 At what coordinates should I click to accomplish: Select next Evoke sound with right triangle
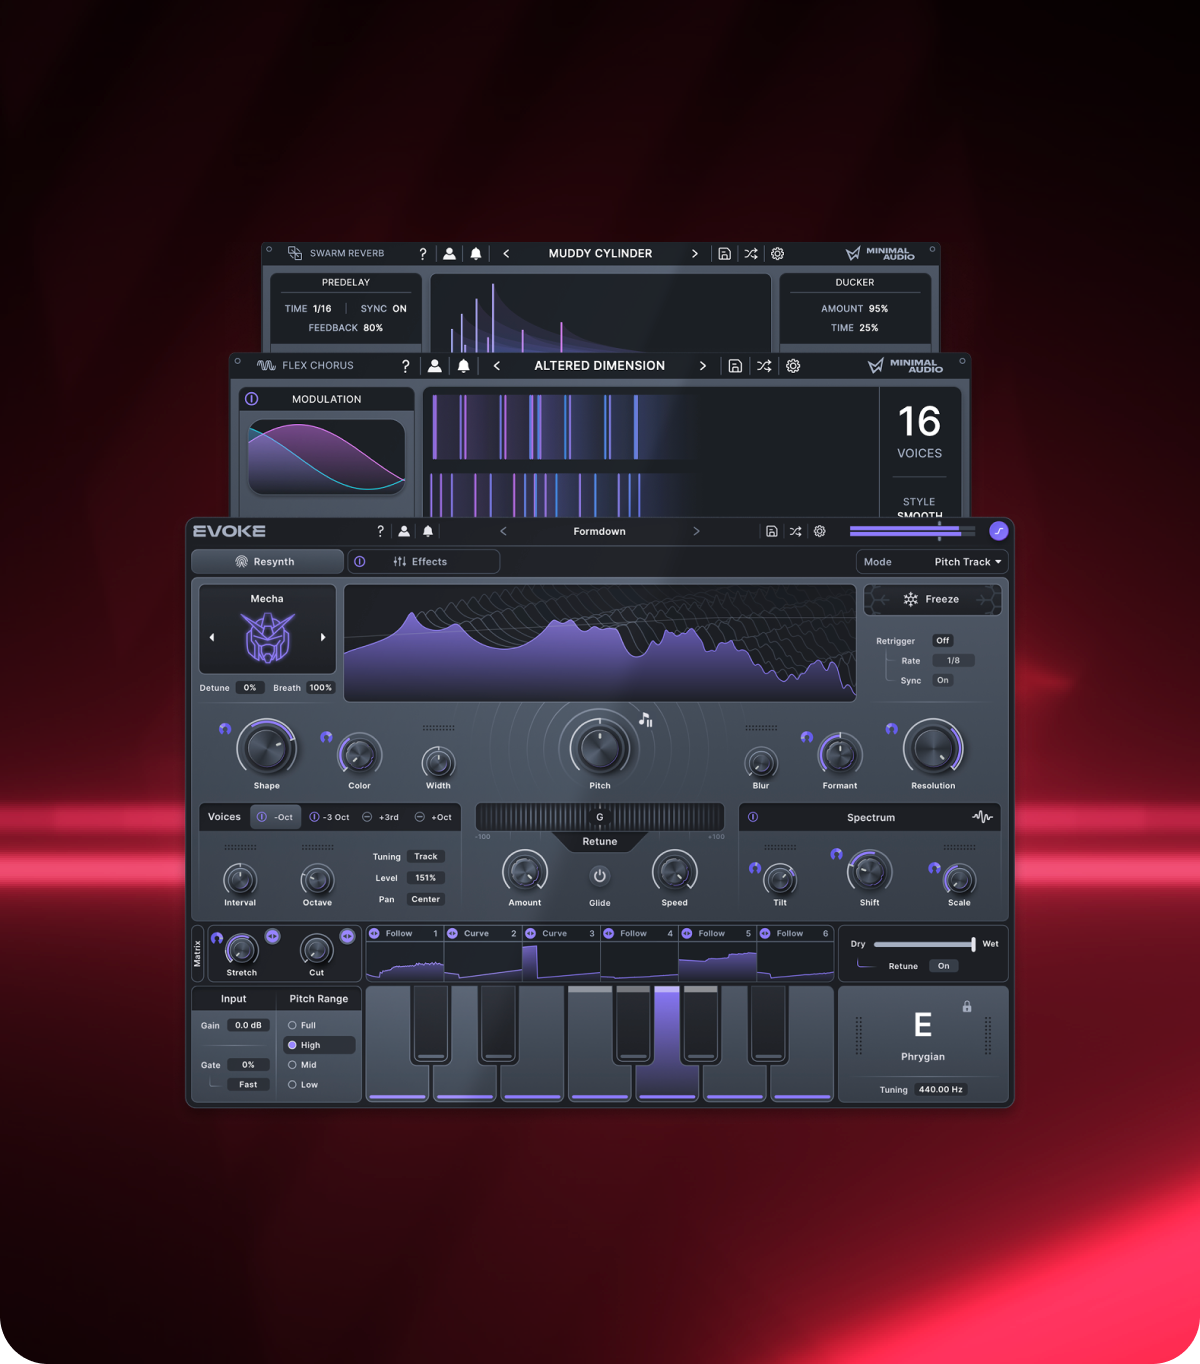click(323, 637)
